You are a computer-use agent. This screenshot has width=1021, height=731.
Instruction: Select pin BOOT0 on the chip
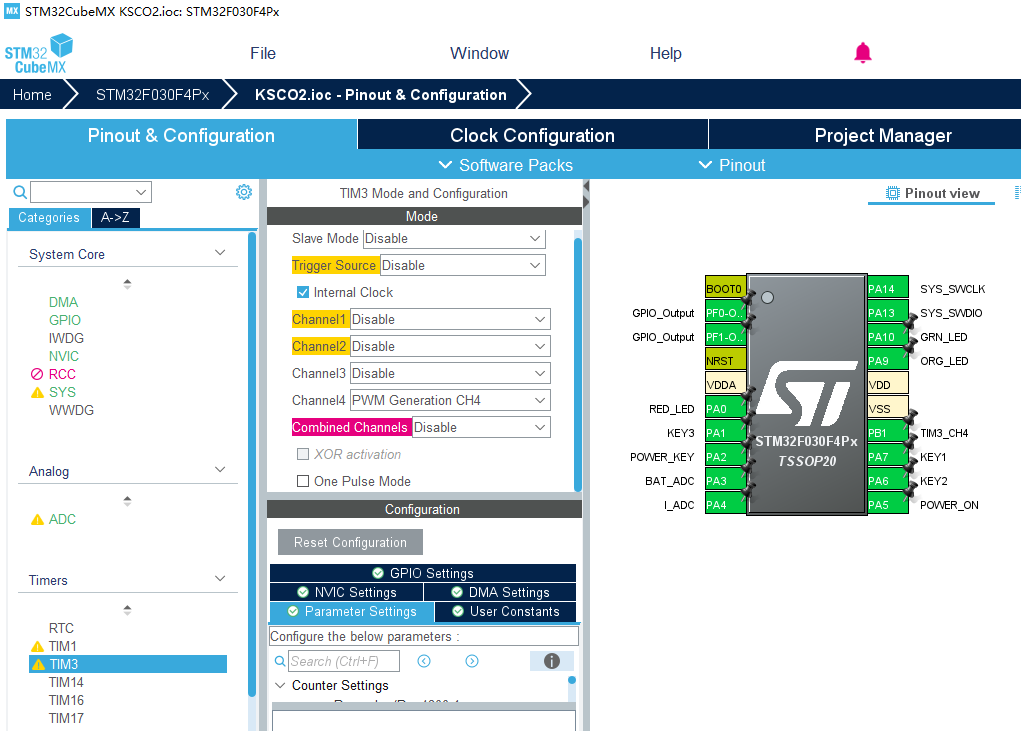(725, 289)
